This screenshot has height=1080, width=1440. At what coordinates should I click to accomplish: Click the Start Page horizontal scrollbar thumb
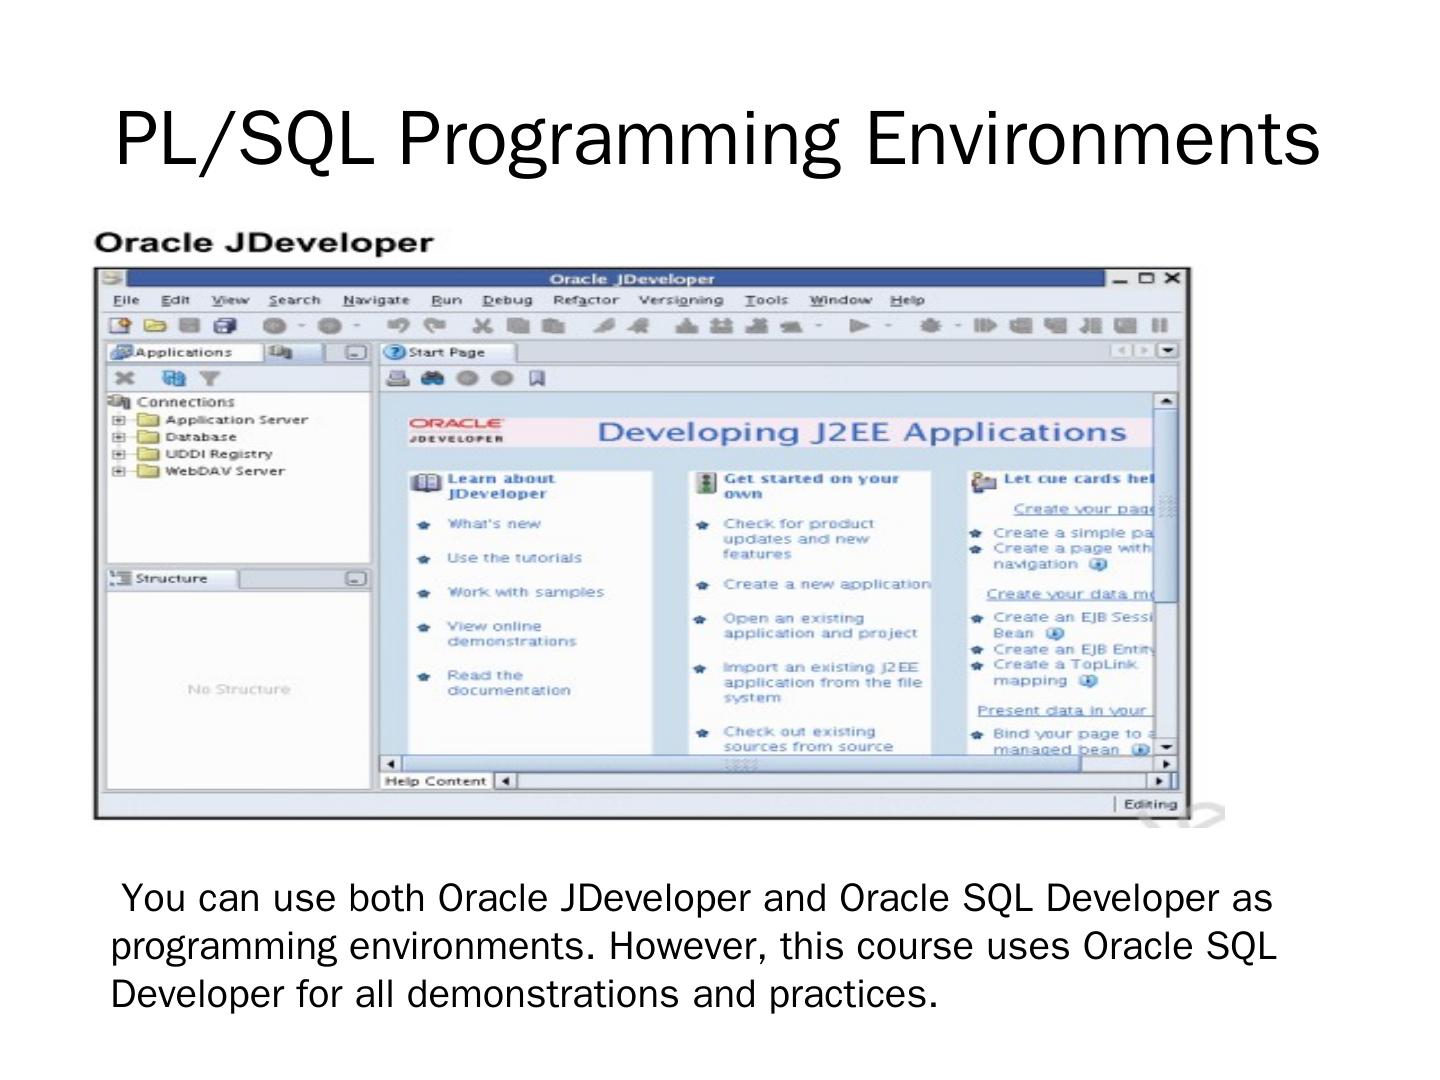(740, 764)
